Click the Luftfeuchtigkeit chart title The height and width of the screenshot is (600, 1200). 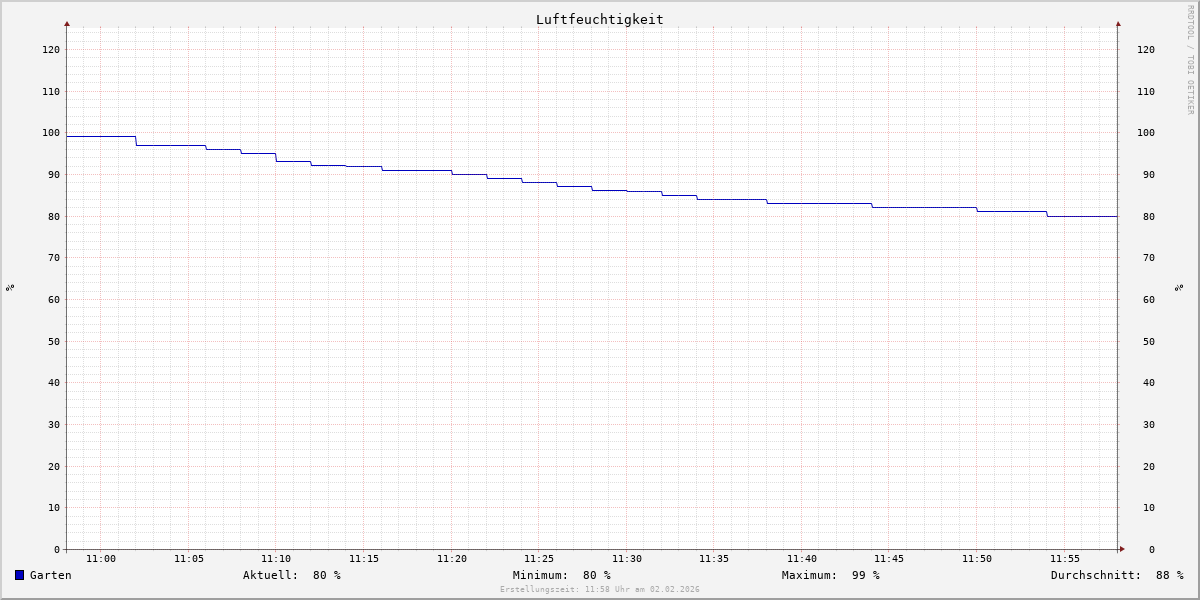coord(599,19)
